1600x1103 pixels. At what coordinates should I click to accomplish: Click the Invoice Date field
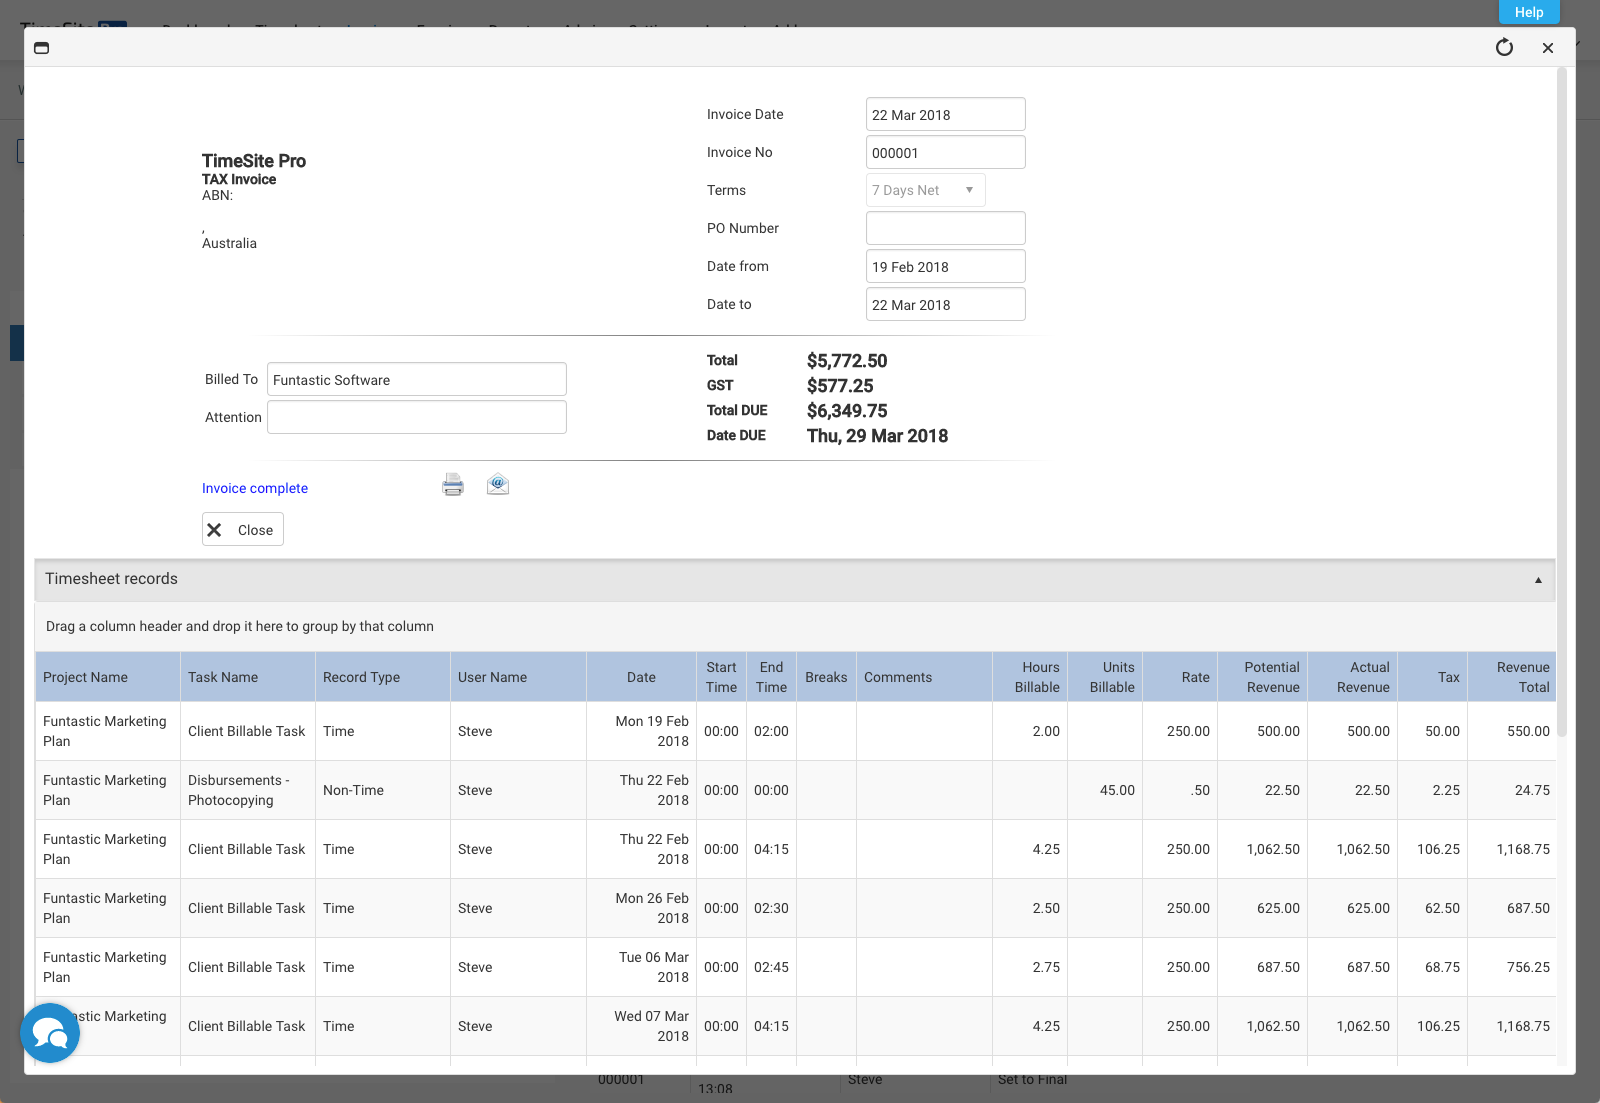tap(946, 114)
